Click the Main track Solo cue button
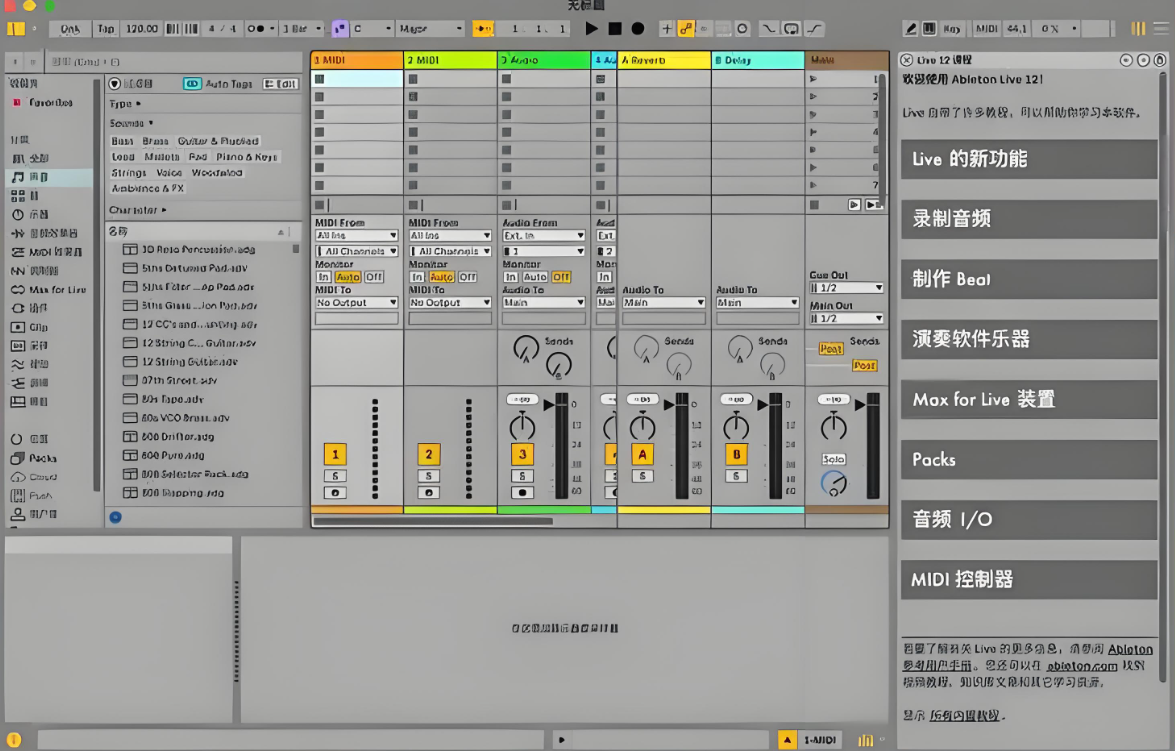The width and height of the screenshot is (1175, 751). (833, 459)
